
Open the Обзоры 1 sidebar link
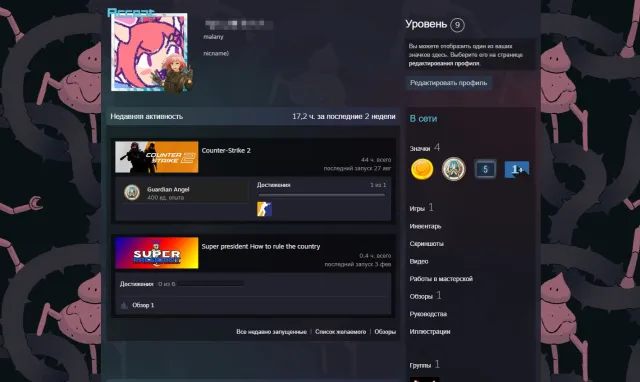(x=425, y=295)
